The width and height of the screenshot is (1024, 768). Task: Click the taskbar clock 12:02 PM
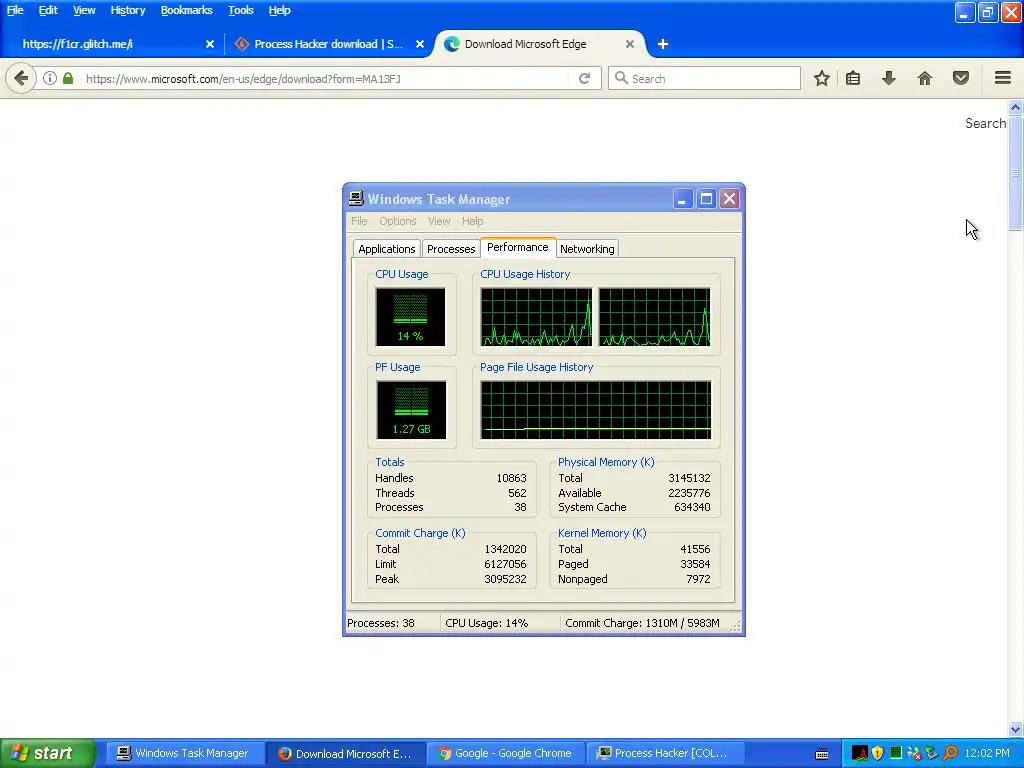point(987,753)
